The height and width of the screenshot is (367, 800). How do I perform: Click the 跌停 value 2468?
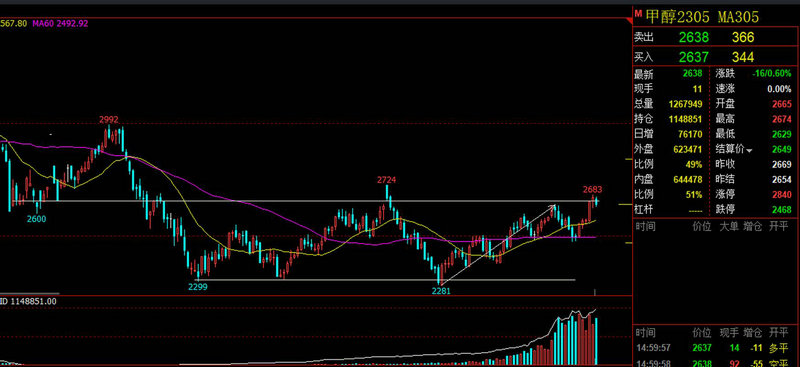(x=782, y=209)
